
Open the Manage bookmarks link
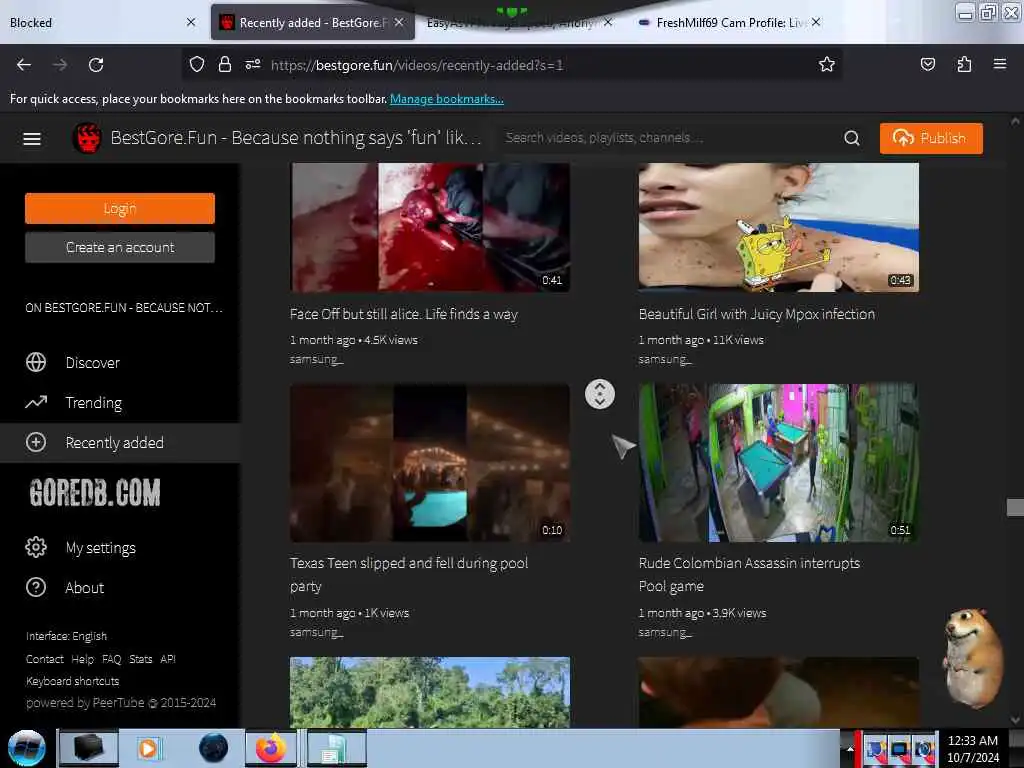(447, 99)
